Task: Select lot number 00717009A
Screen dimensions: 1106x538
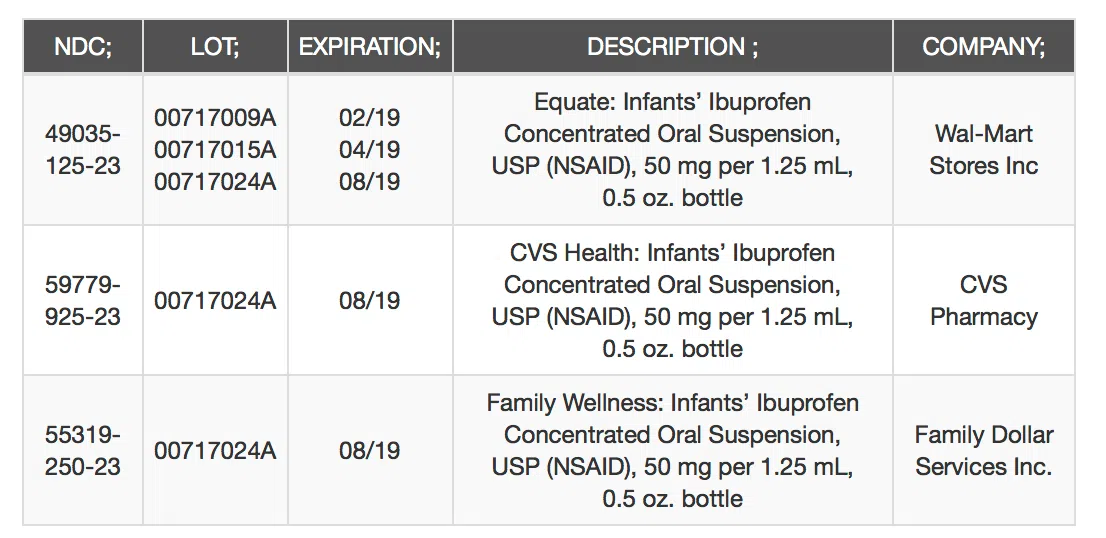Action: pos(215,118)
